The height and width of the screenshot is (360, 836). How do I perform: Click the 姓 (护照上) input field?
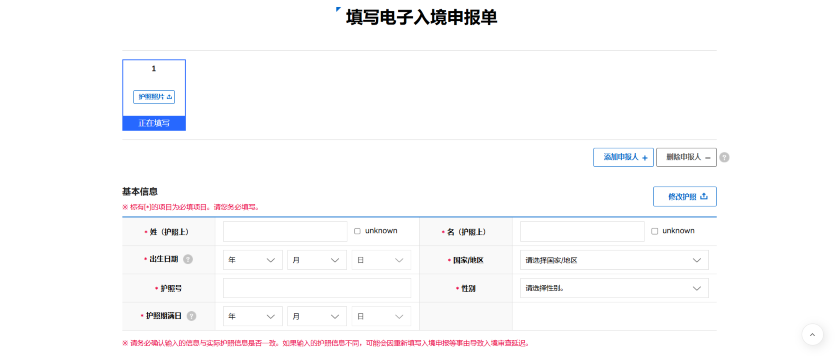285,231
